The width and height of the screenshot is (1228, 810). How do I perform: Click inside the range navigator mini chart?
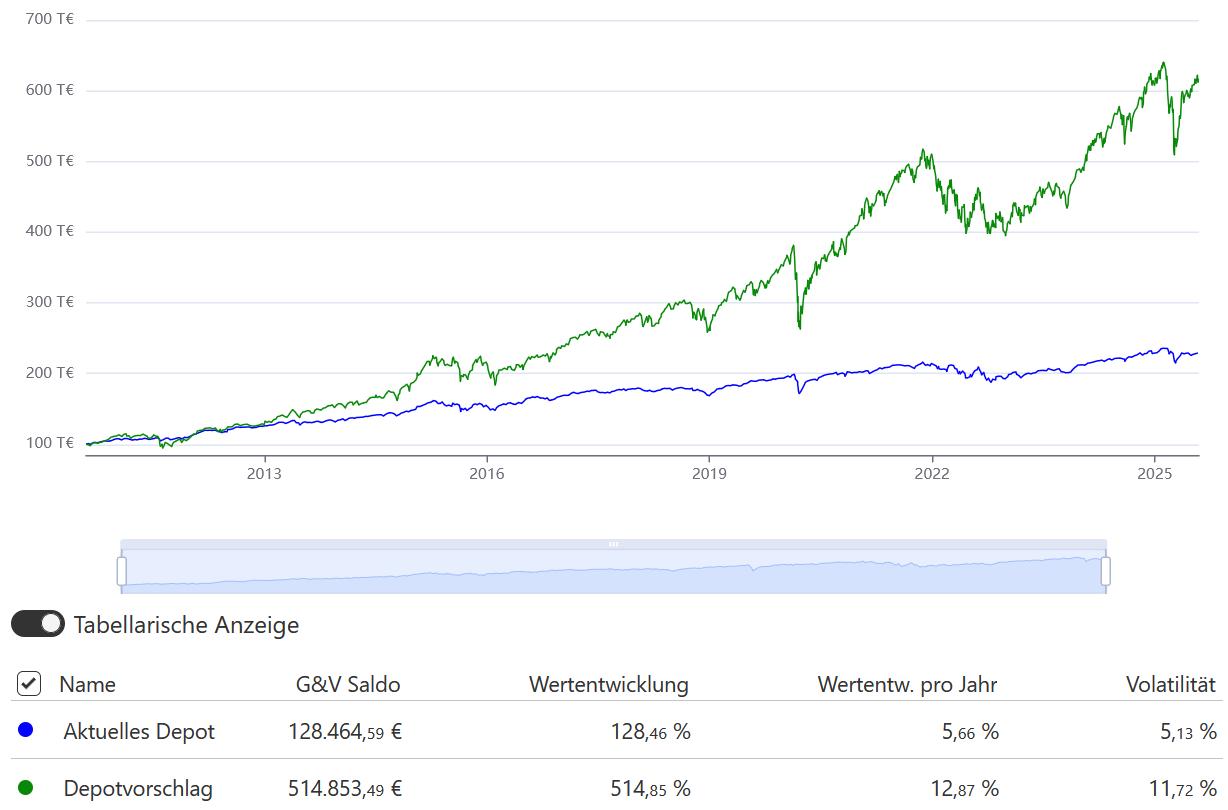(613, 574)
